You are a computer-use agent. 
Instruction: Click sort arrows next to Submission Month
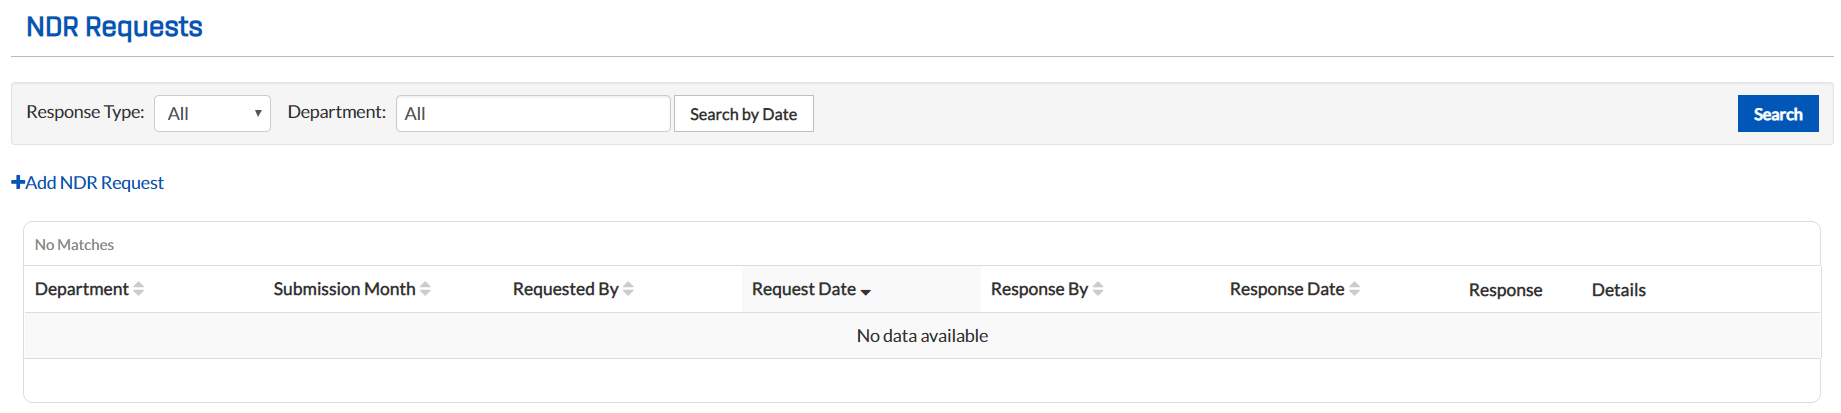click(425, 289)
